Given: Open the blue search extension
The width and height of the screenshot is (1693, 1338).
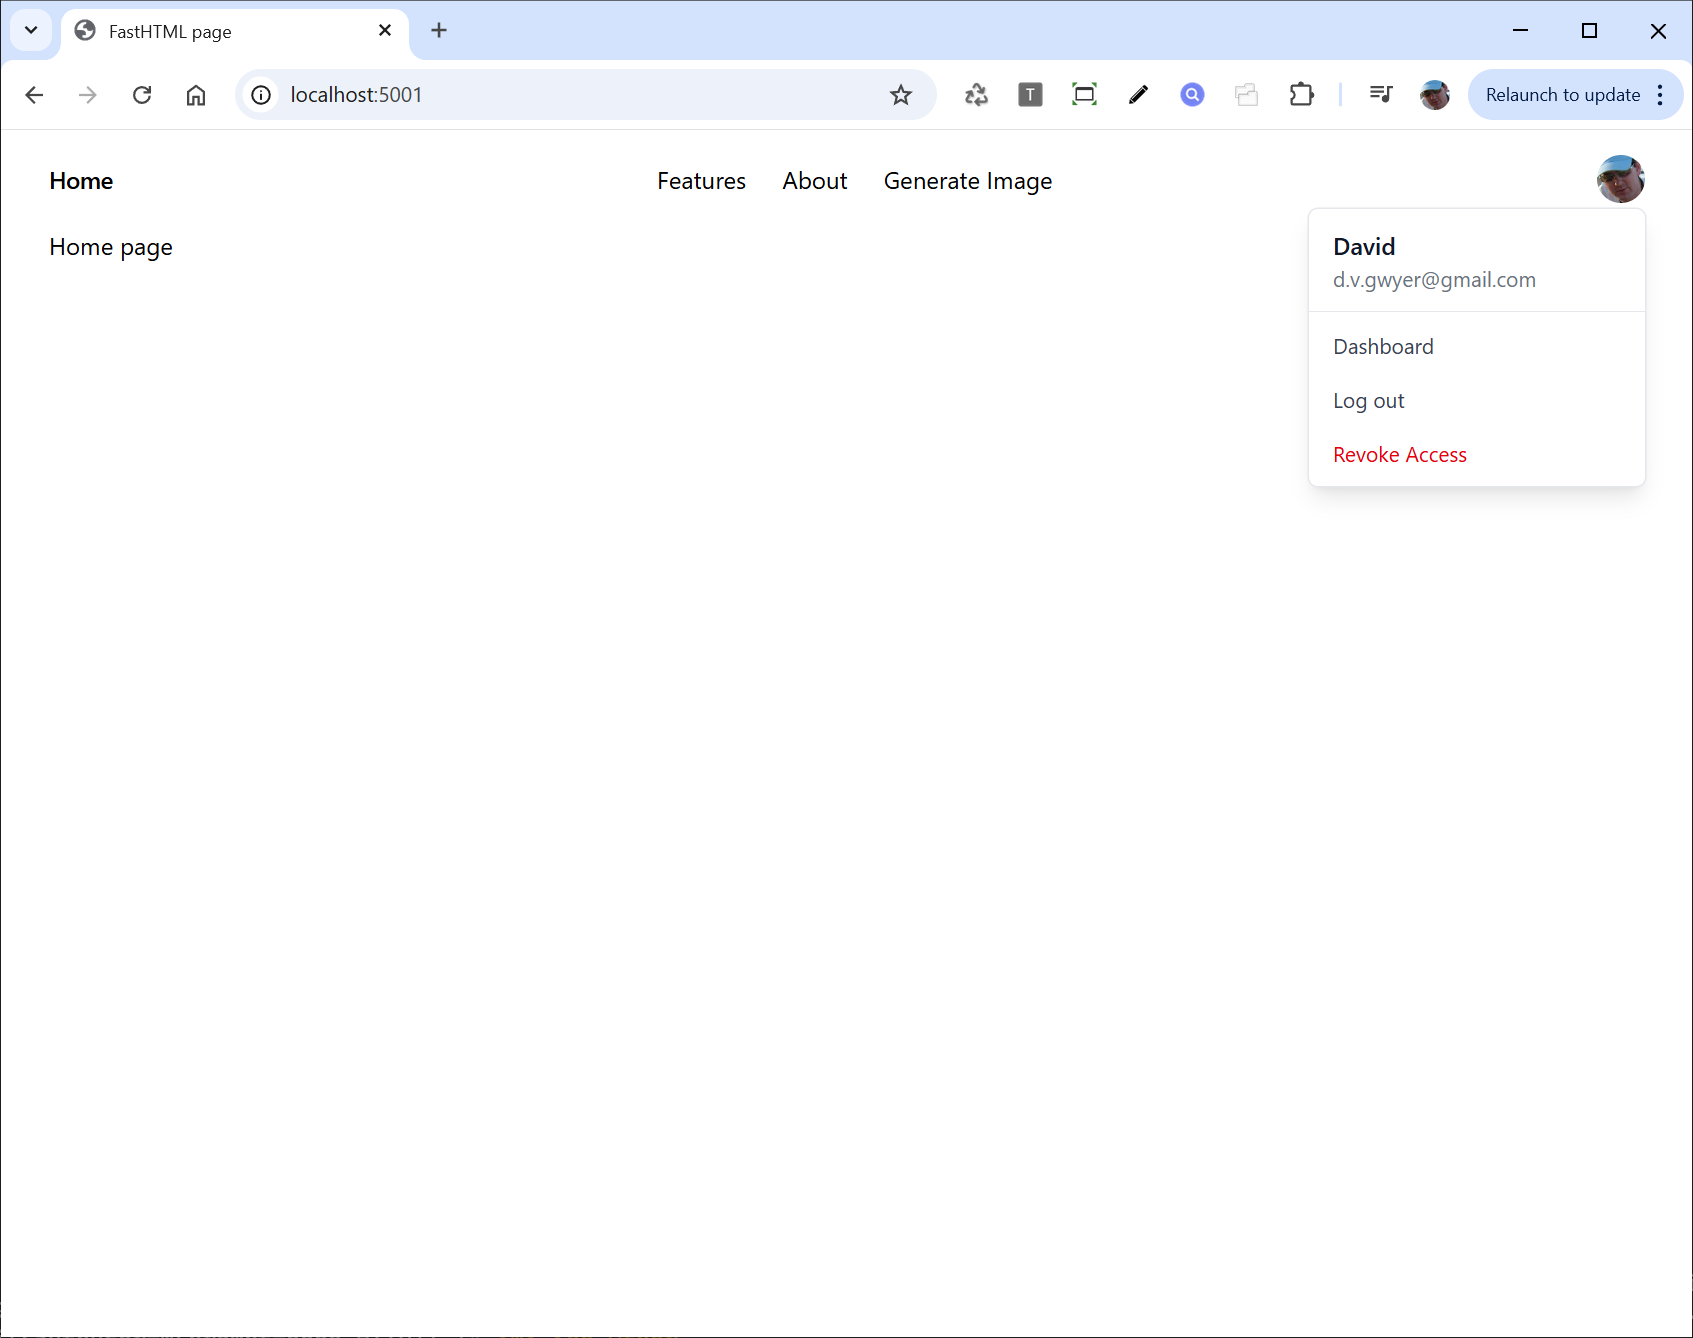Looking at the screenshot, I should 1192,95.
